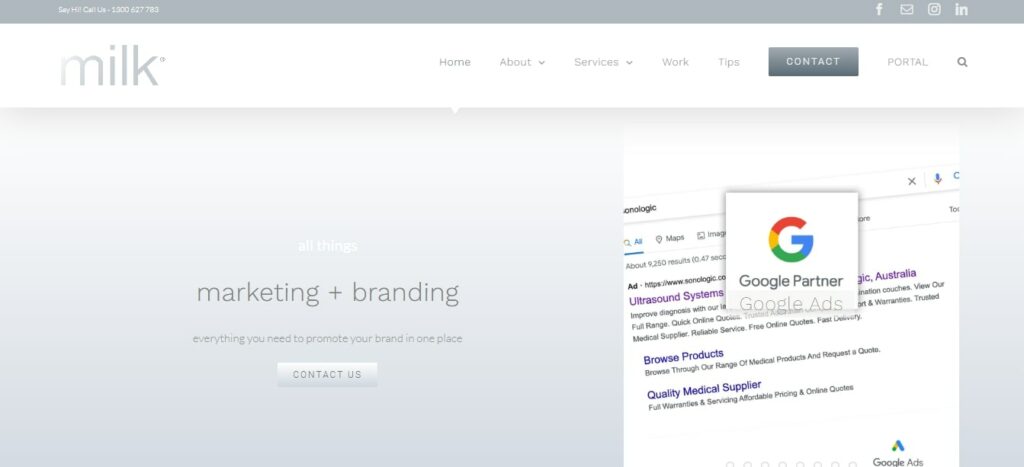Click the milk logo

click(x=112, y=65)
